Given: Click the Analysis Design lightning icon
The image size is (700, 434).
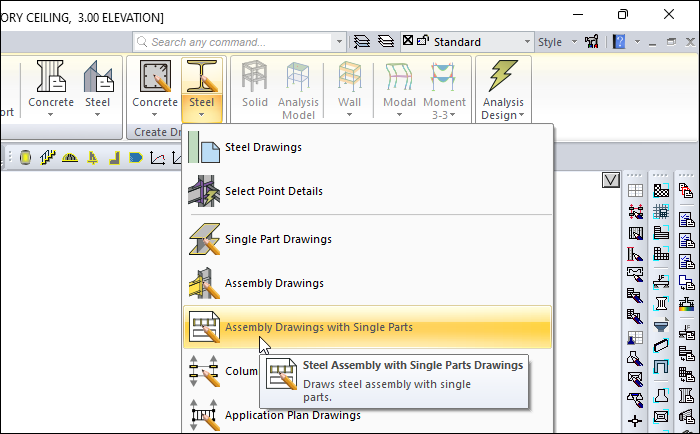Looking at the screenshot, I should tap(503, 76).
